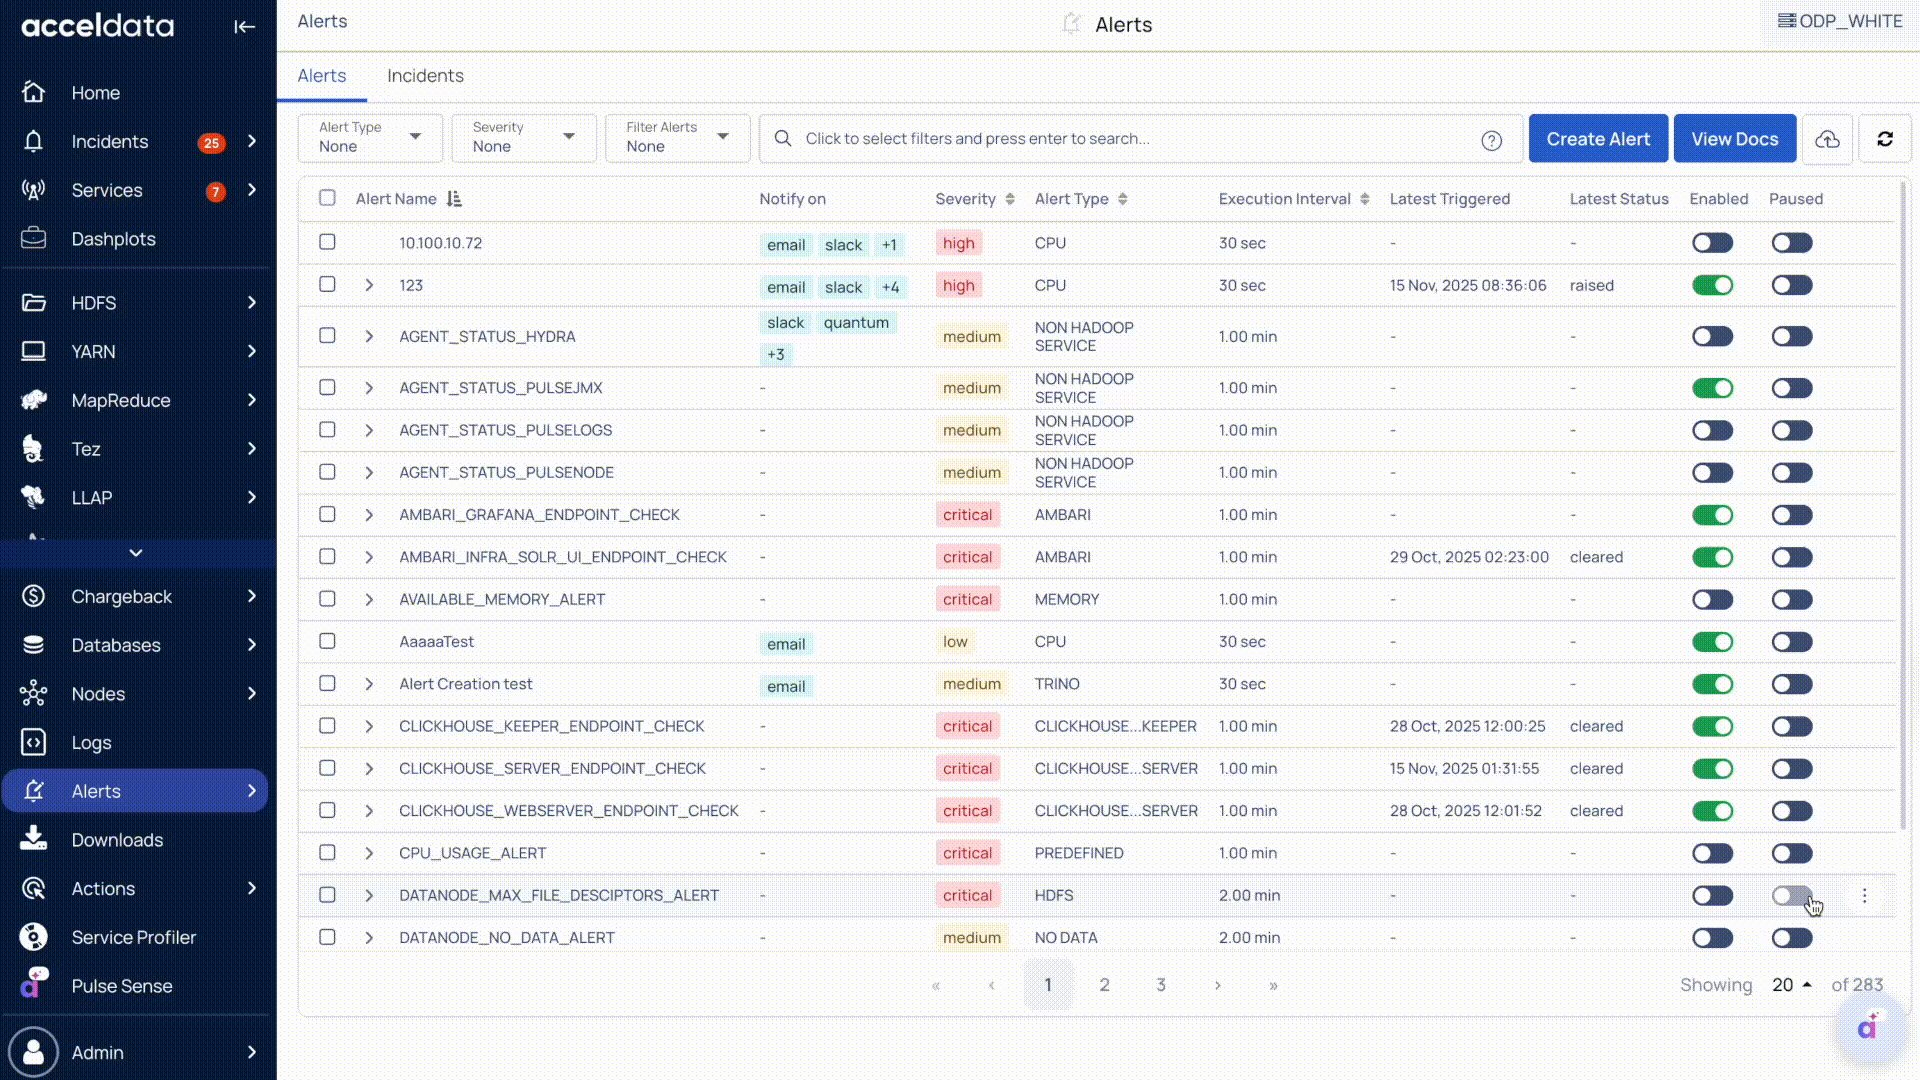Image resolution: width=1920 pixels, height=1080 pixels.
Task: Collapse the sidebar with arrow icon
Action: pos(244,27)
